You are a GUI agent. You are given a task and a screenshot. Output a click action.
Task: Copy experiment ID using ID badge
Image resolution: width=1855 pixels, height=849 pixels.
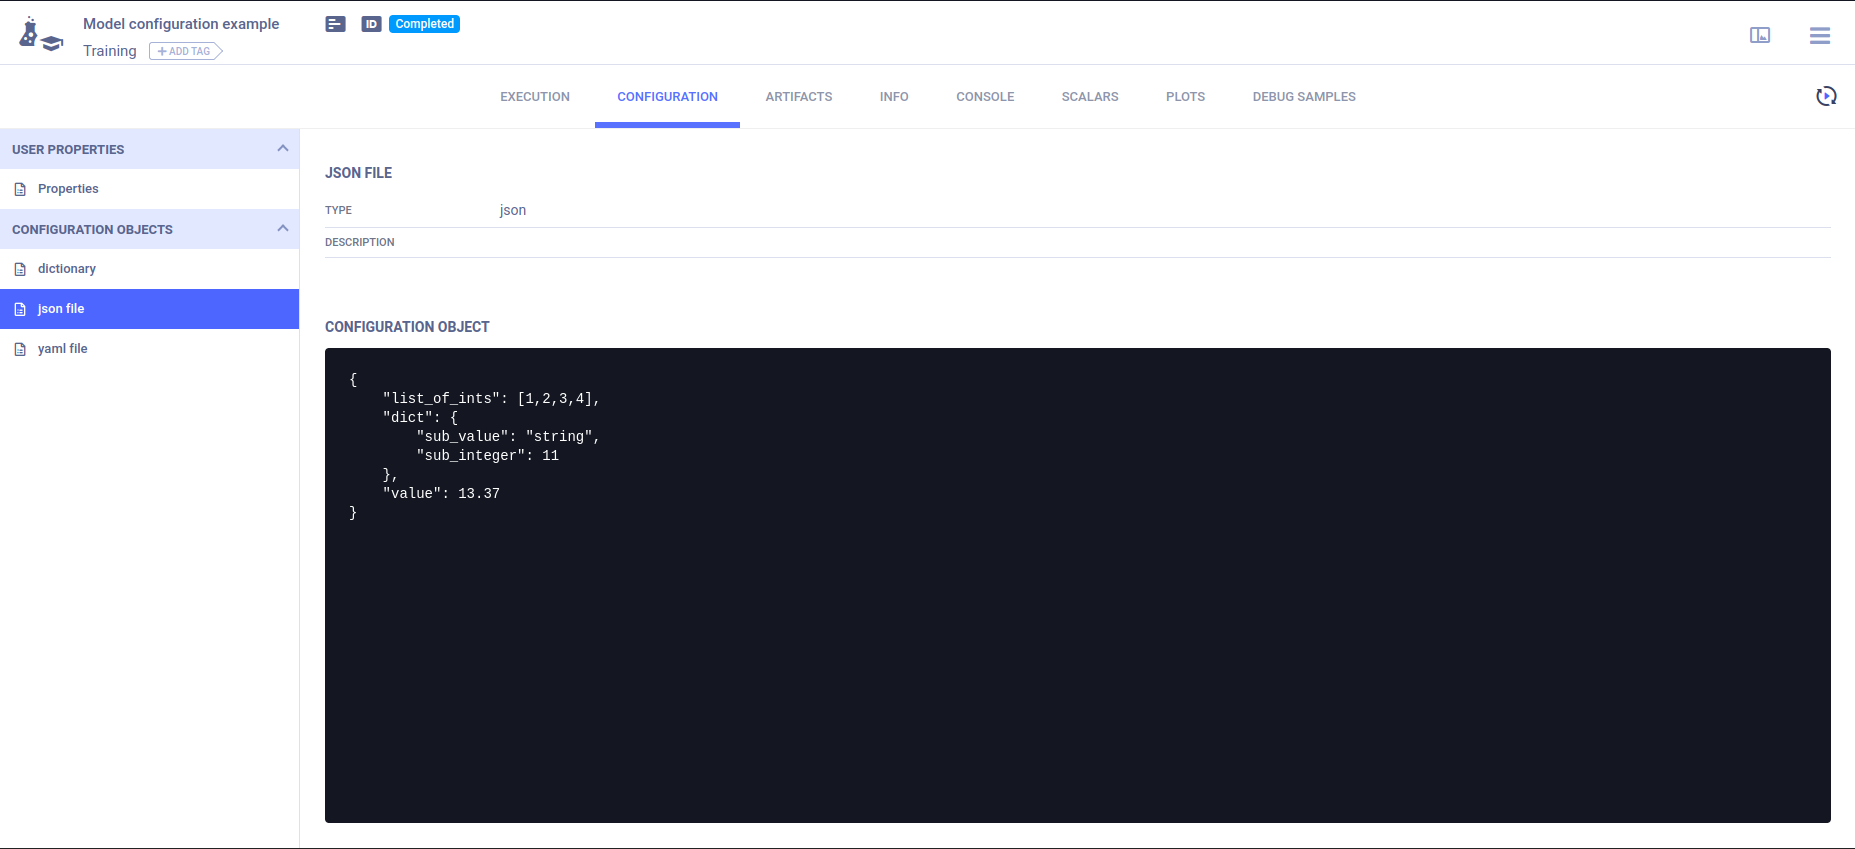click(x=371, y=24)
